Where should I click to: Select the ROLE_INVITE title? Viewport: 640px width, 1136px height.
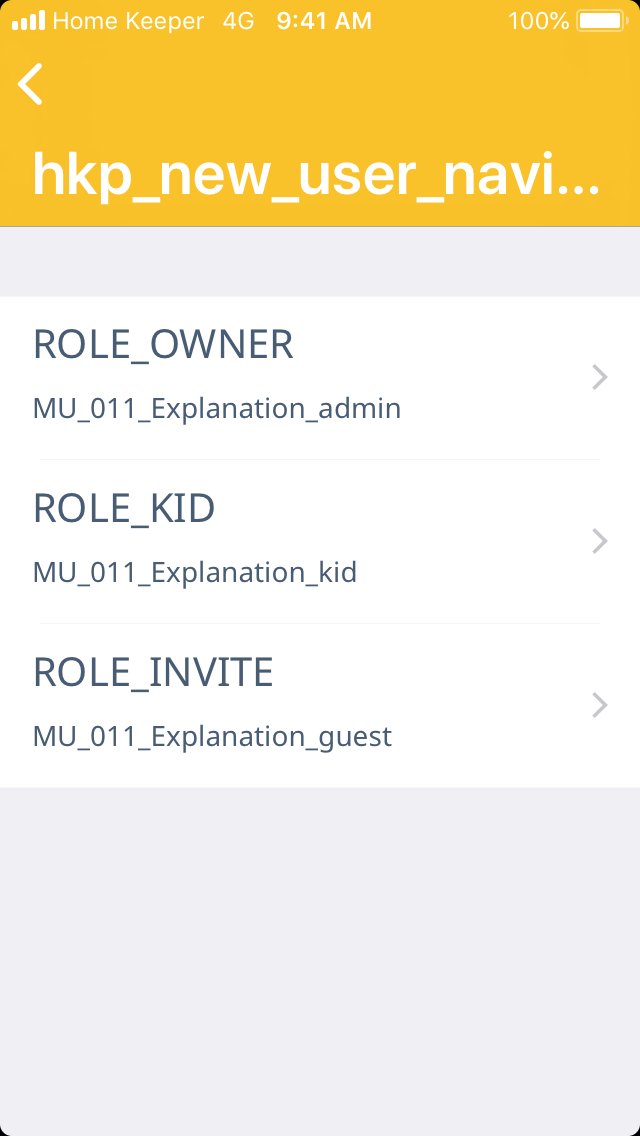tap(153, 673)
